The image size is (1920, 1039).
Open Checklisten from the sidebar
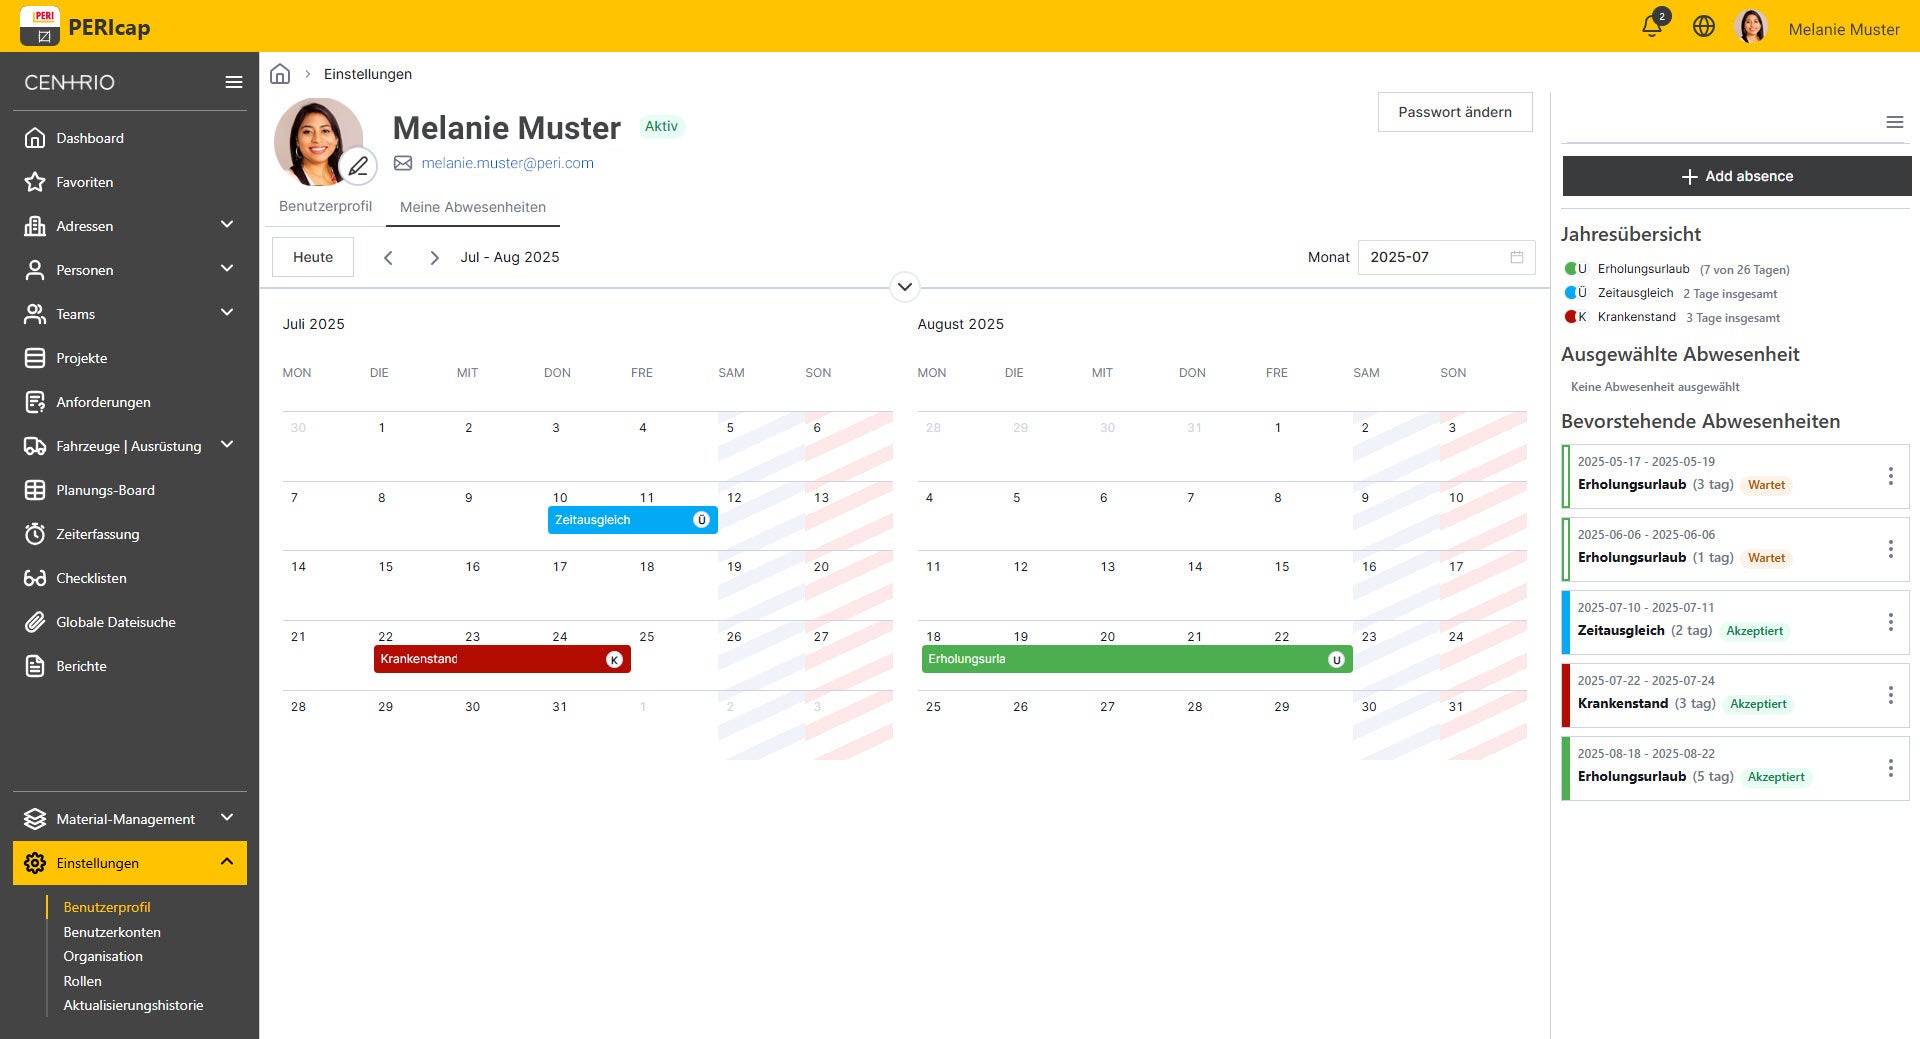tap(91, 578)
